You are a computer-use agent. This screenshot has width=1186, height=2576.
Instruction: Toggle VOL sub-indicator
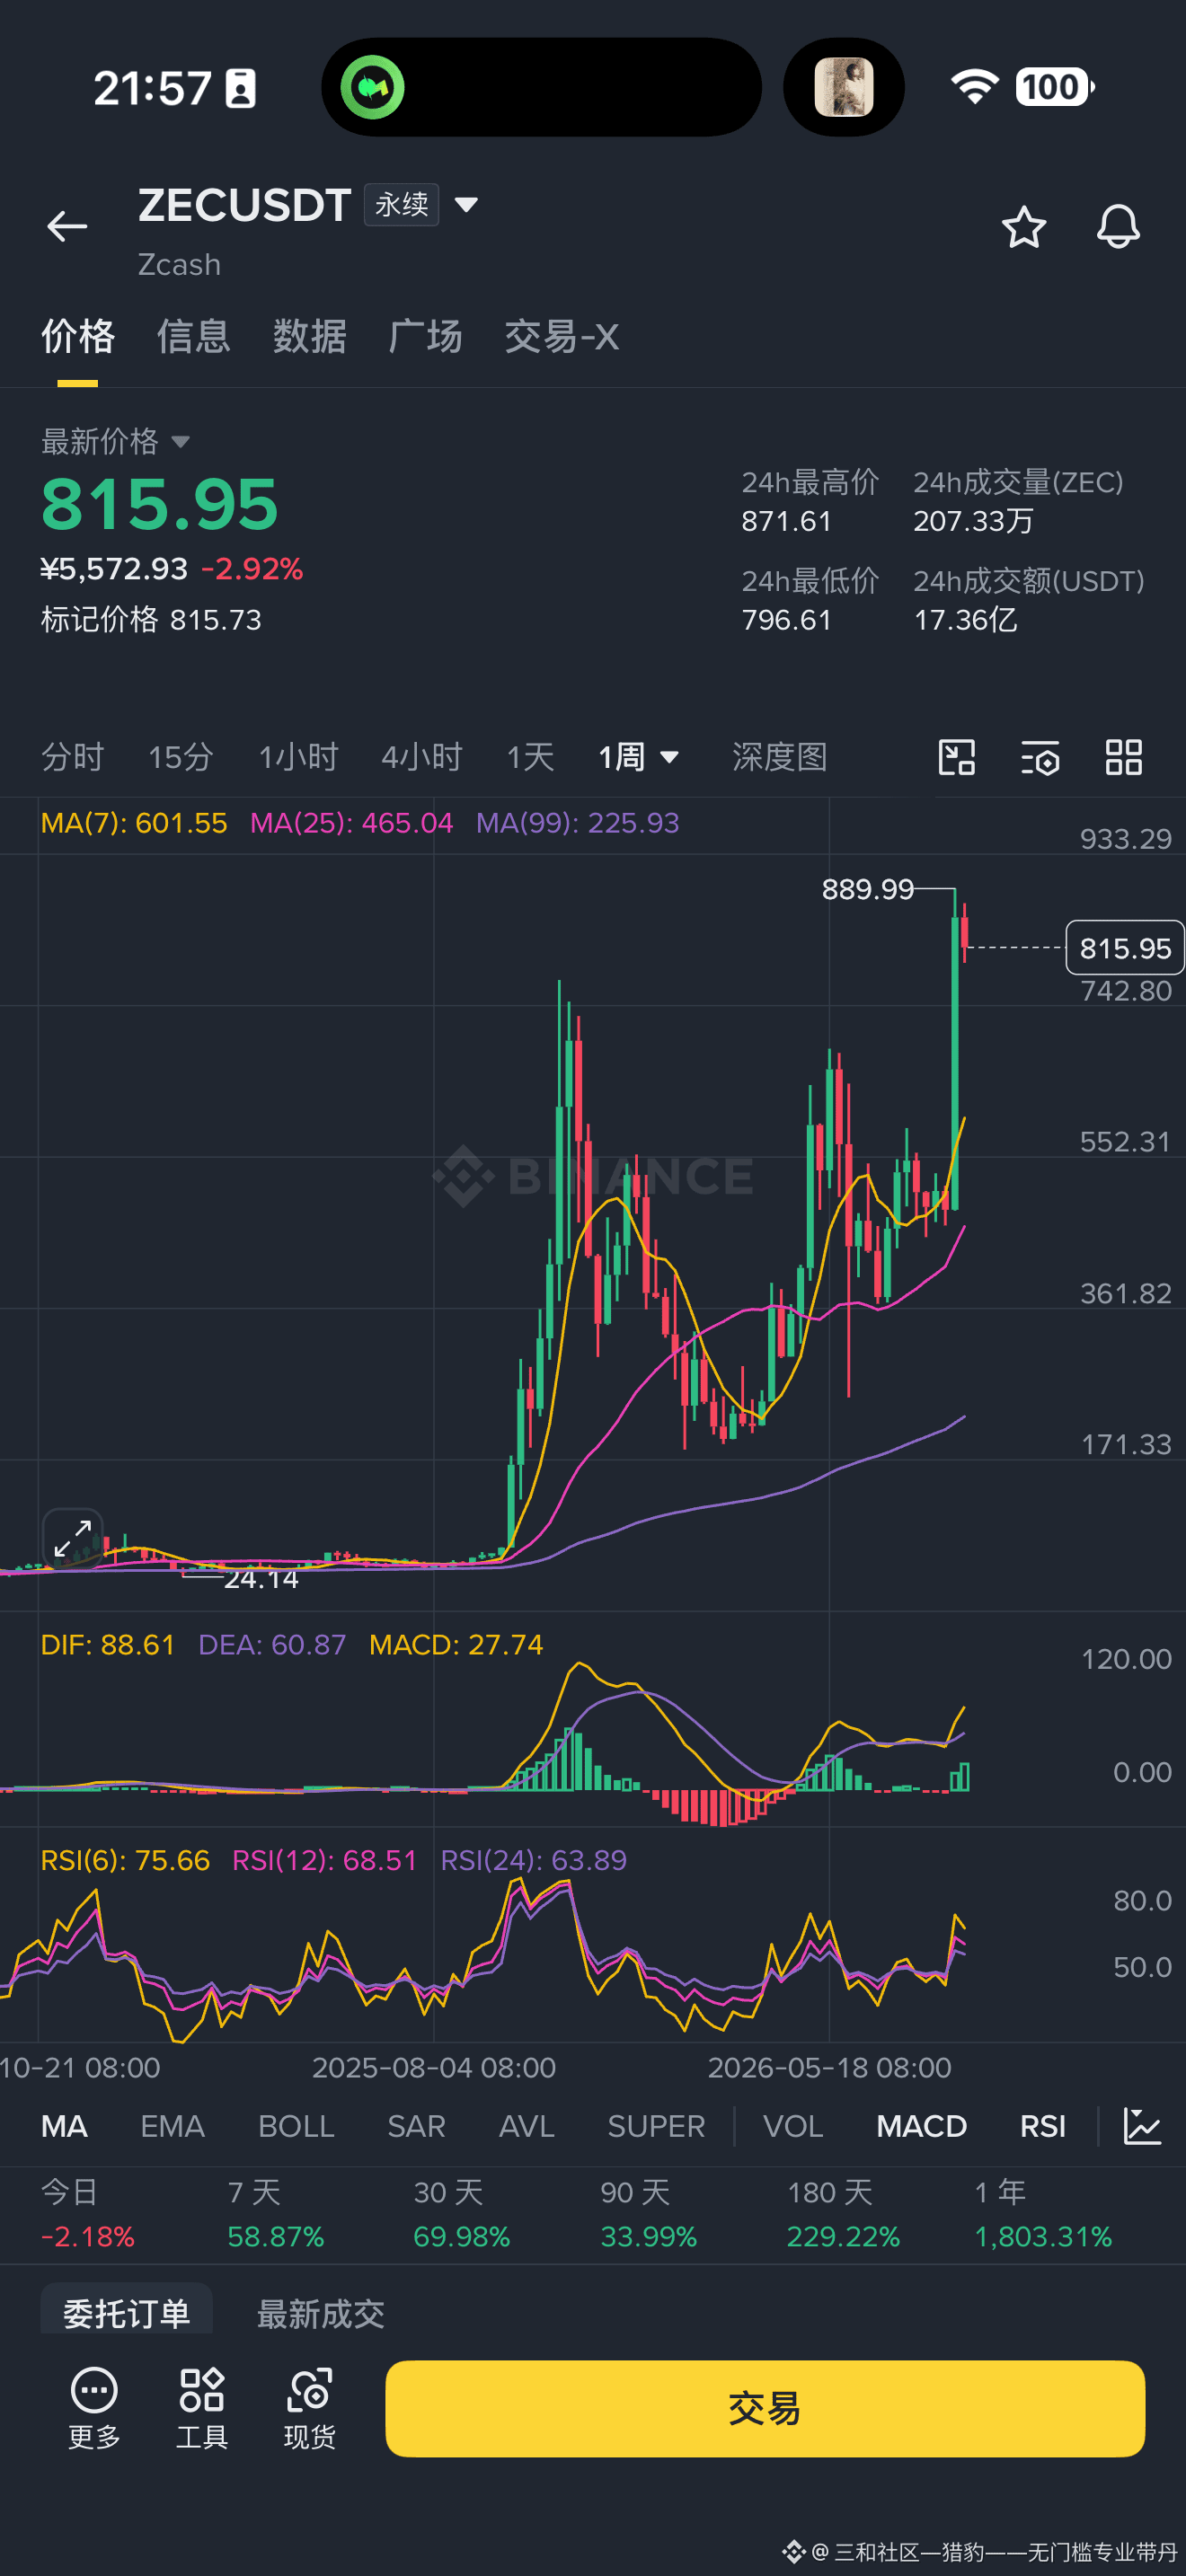pyautogui.click(x=793, y=2126)
